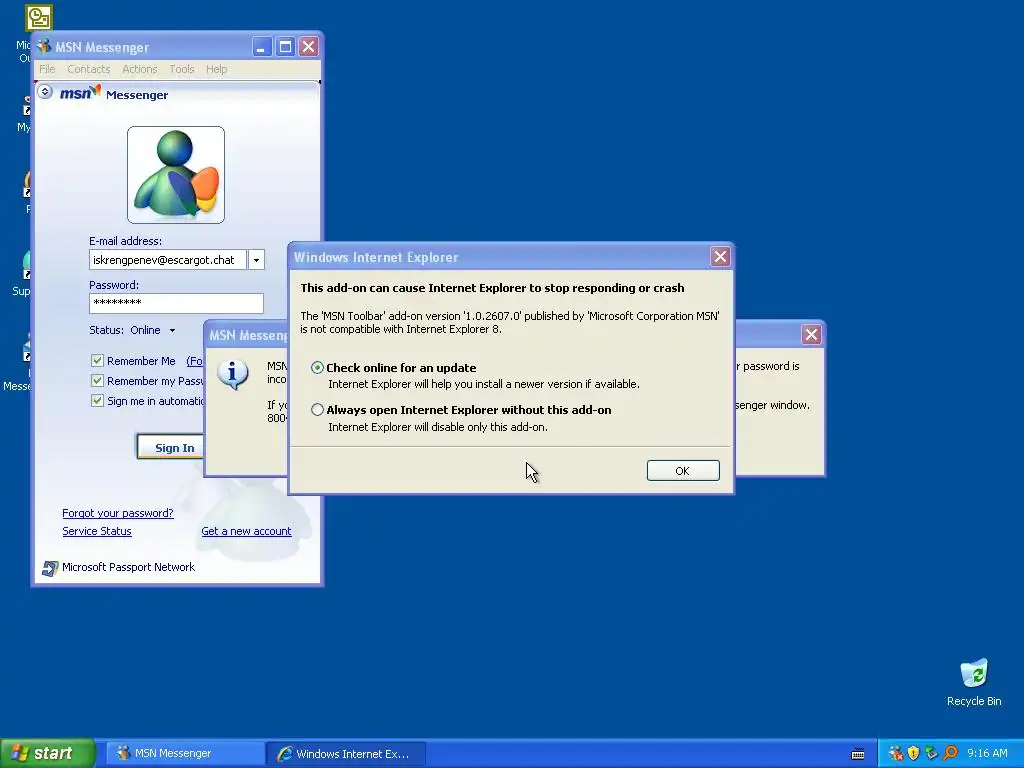The image size is (1024, 768).
Task: Toggle the Remember Me checkbox
Action: coord(97,360)
